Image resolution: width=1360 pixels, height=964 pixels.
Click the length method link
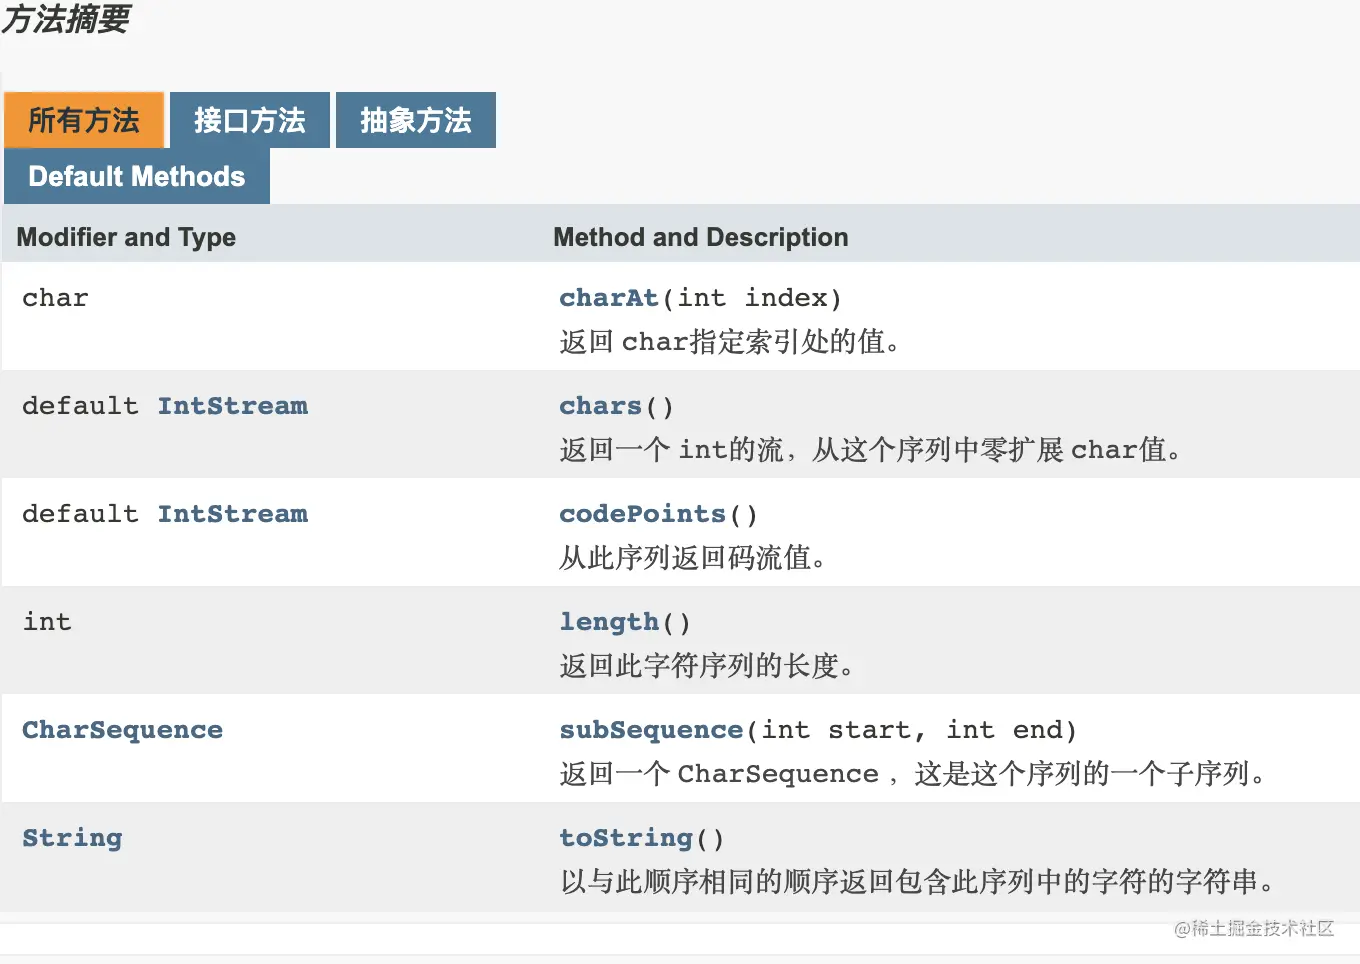609,622
